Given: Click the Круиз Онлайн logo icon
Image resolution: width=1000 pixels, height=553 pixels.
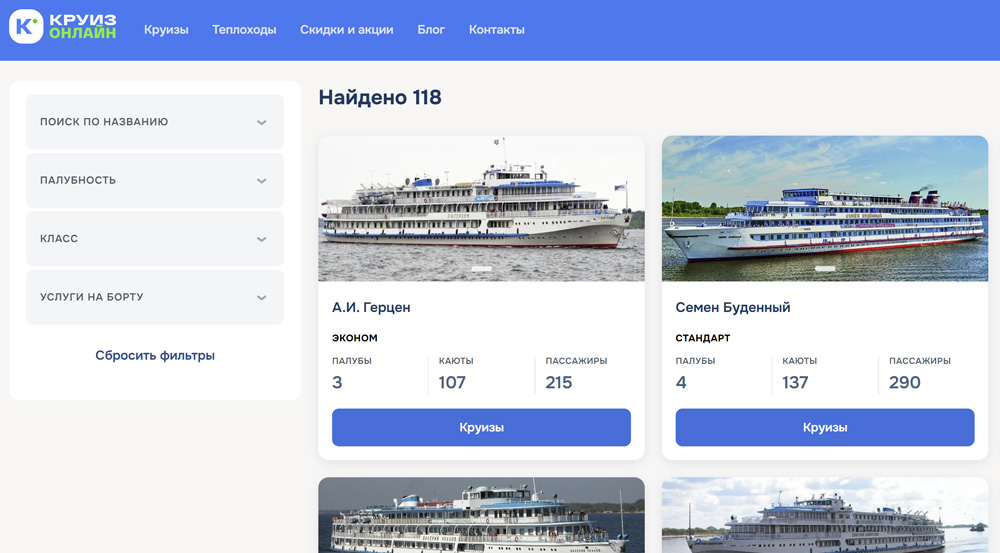Looking at the screenshot, I should [26, 27].
